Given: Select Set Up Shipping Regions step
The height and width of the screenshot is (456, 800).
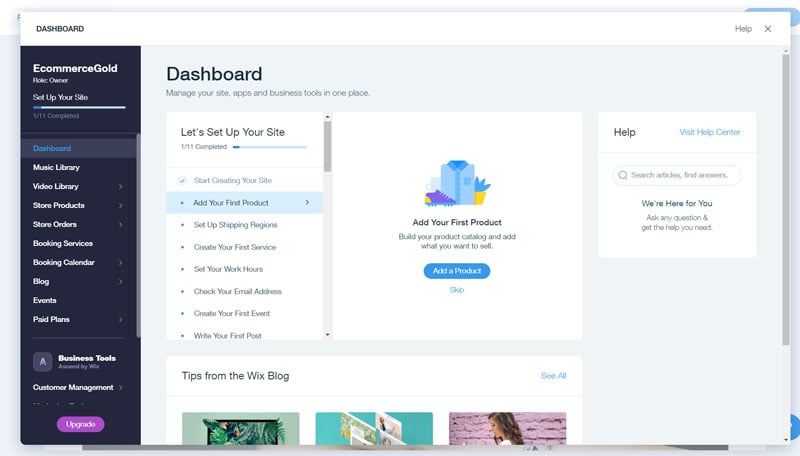Looking at the screenshot, I should [245, 225].
